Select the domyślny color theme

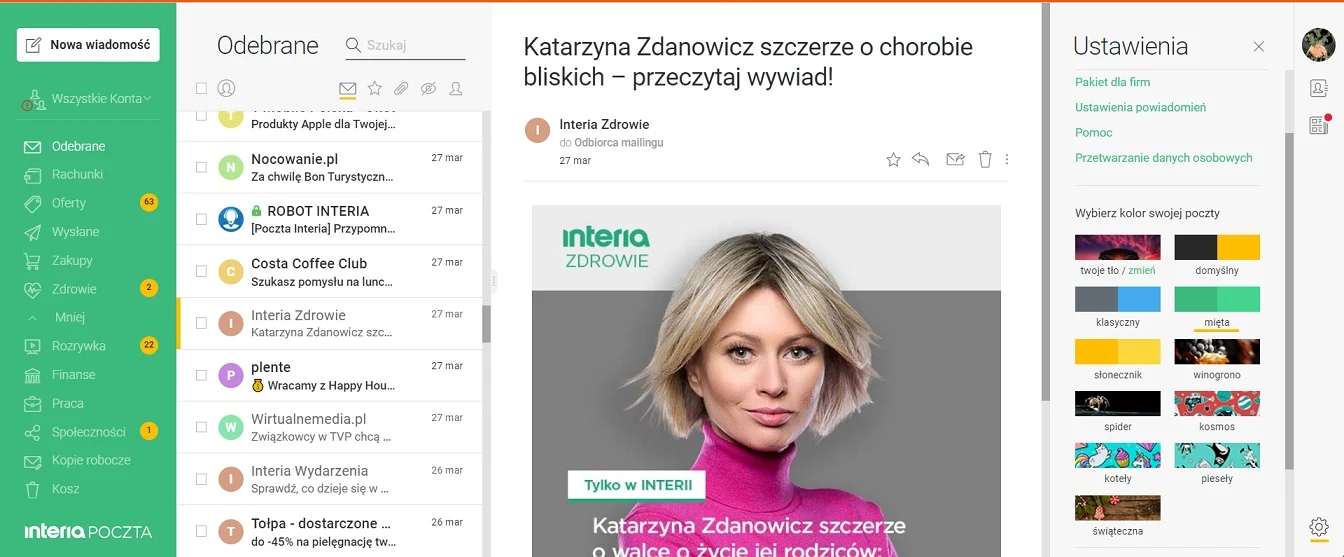tap(1217, 247)
